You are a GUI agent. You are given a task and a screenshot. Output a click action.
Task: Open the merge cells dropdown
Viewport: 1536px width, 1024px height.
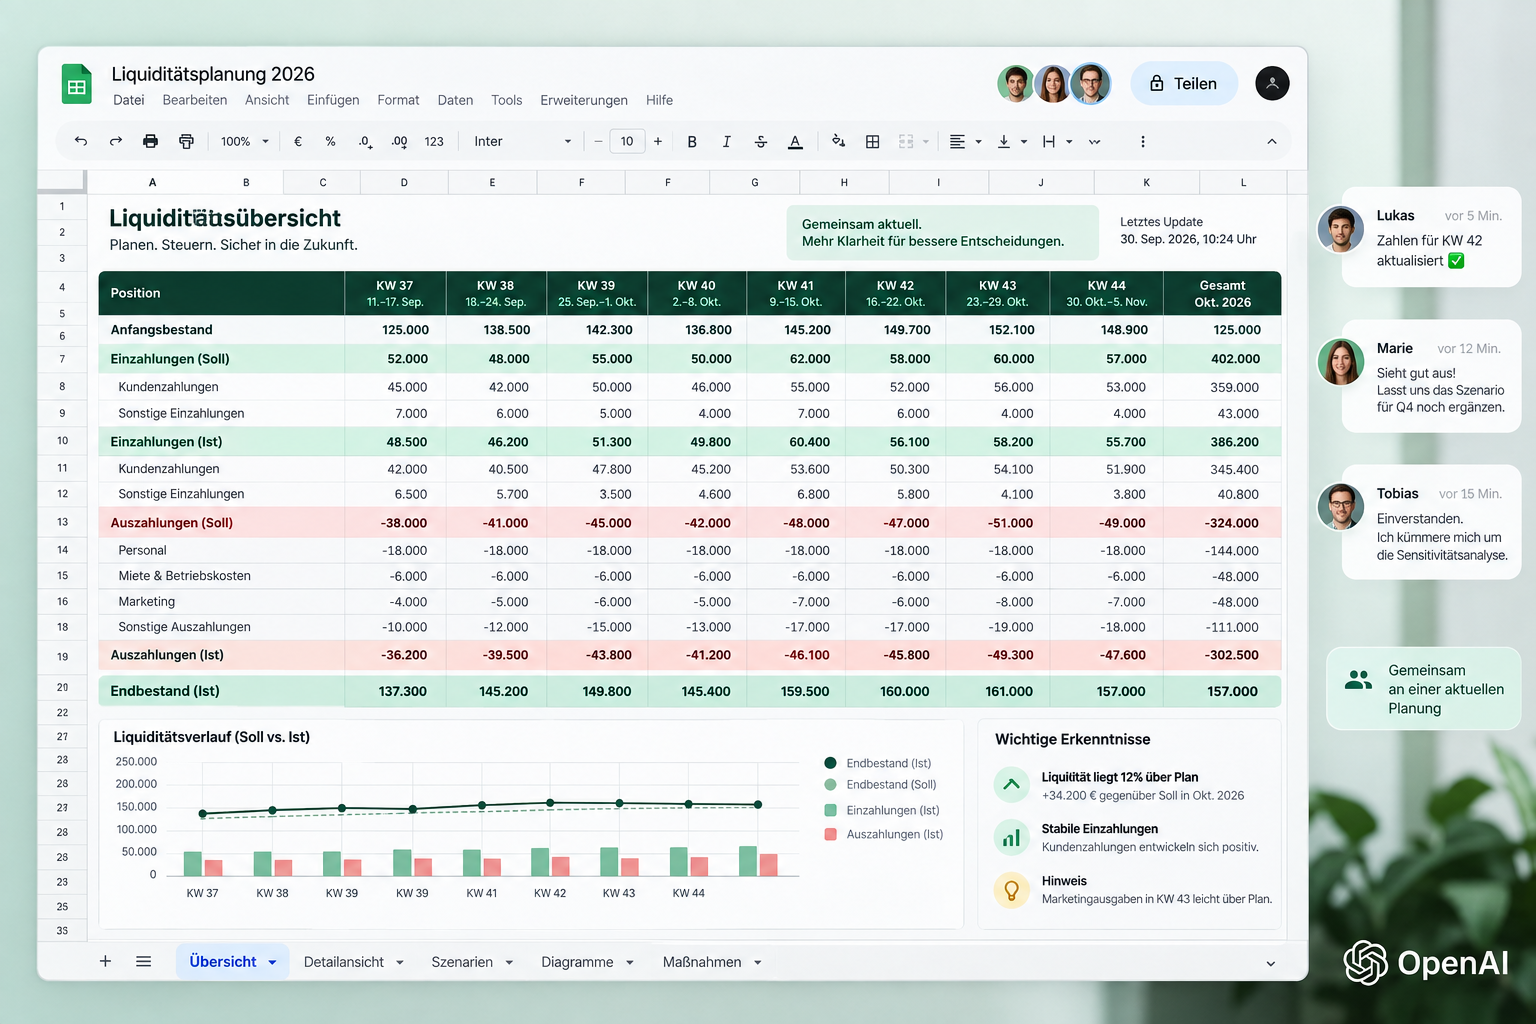tap(926, 141)
